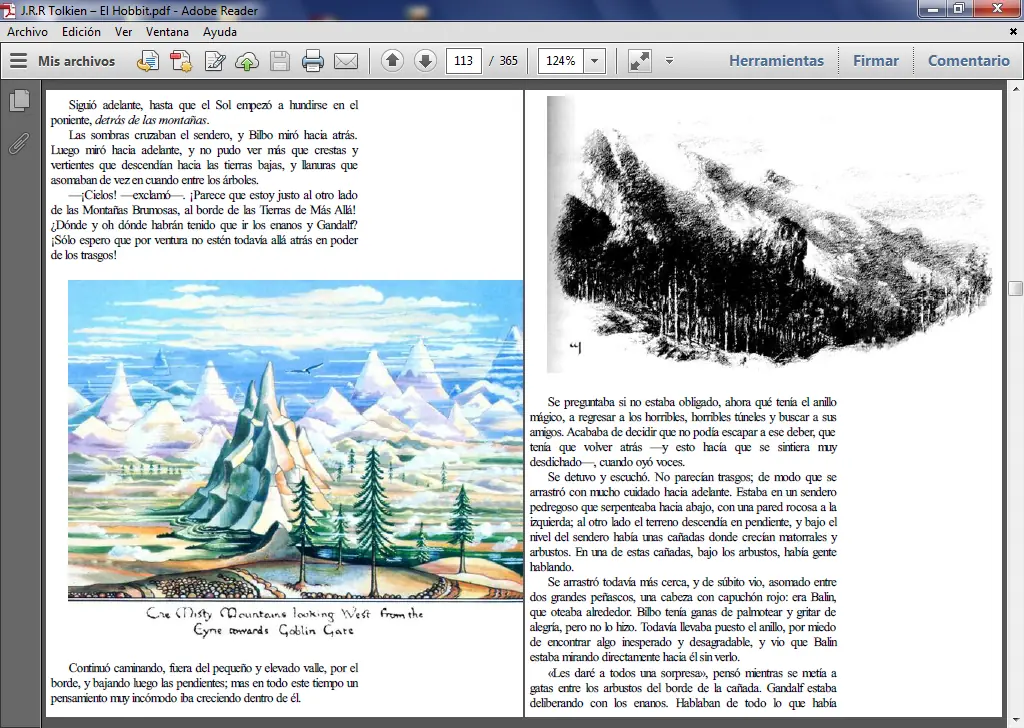The image size is (1024, 728).
Task: Open the Ventana menu
Action: (167, 31)
